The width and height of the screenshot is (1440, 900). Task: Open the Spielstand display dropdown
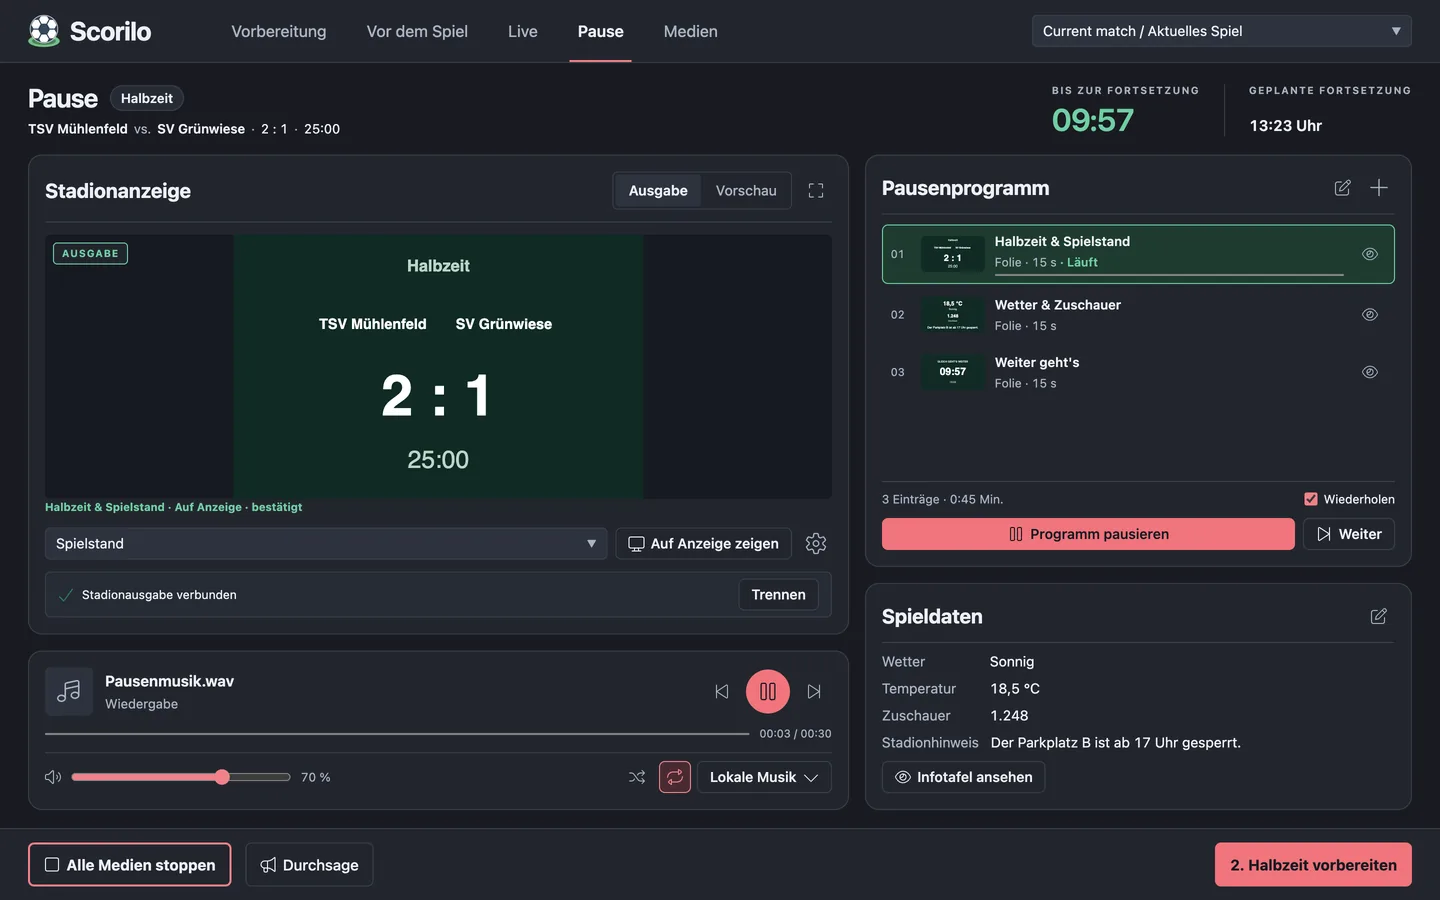click(x=326, y=543)
